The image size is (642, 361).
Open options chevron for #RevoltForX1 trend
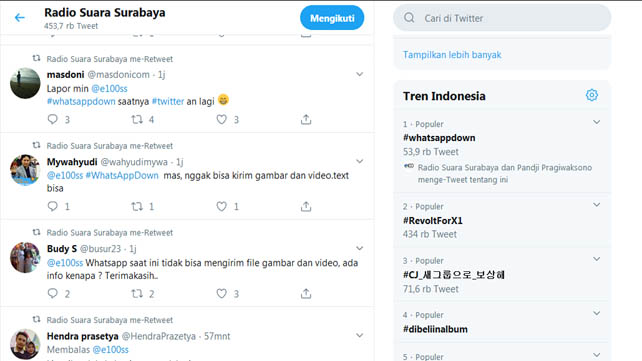click(x=597, y=205)
